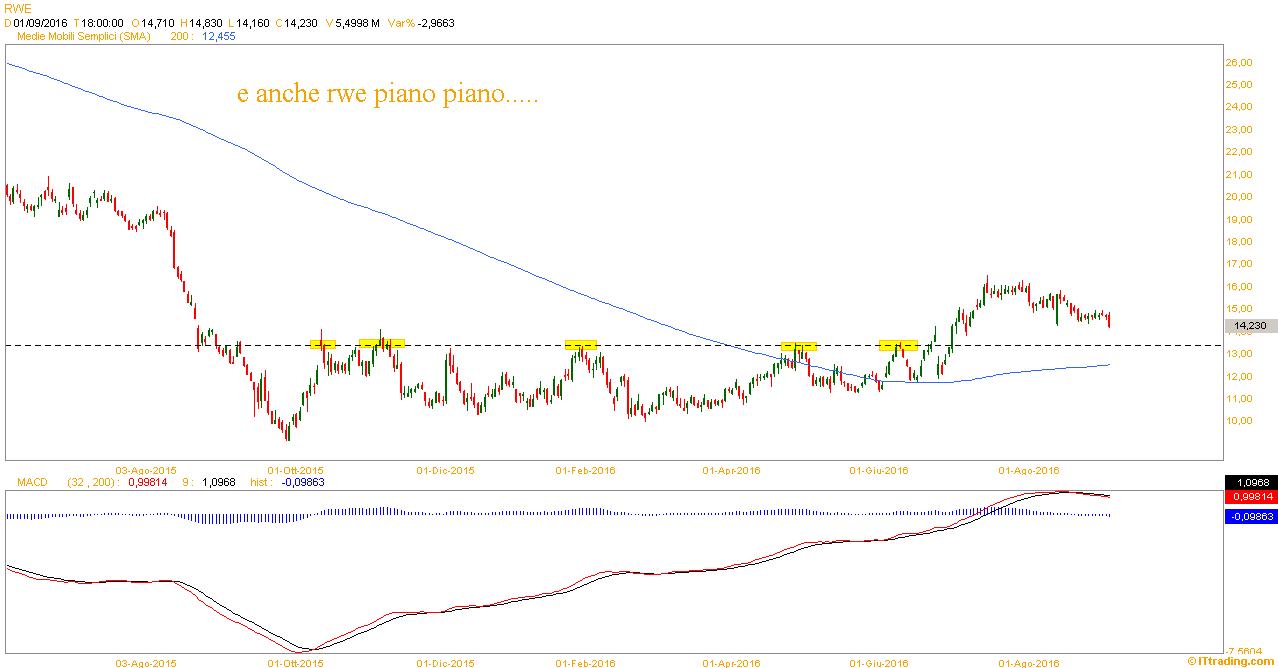Click the 10,00 price axis label
This screenshot has width=1278, height=668.
(1239, 421)
